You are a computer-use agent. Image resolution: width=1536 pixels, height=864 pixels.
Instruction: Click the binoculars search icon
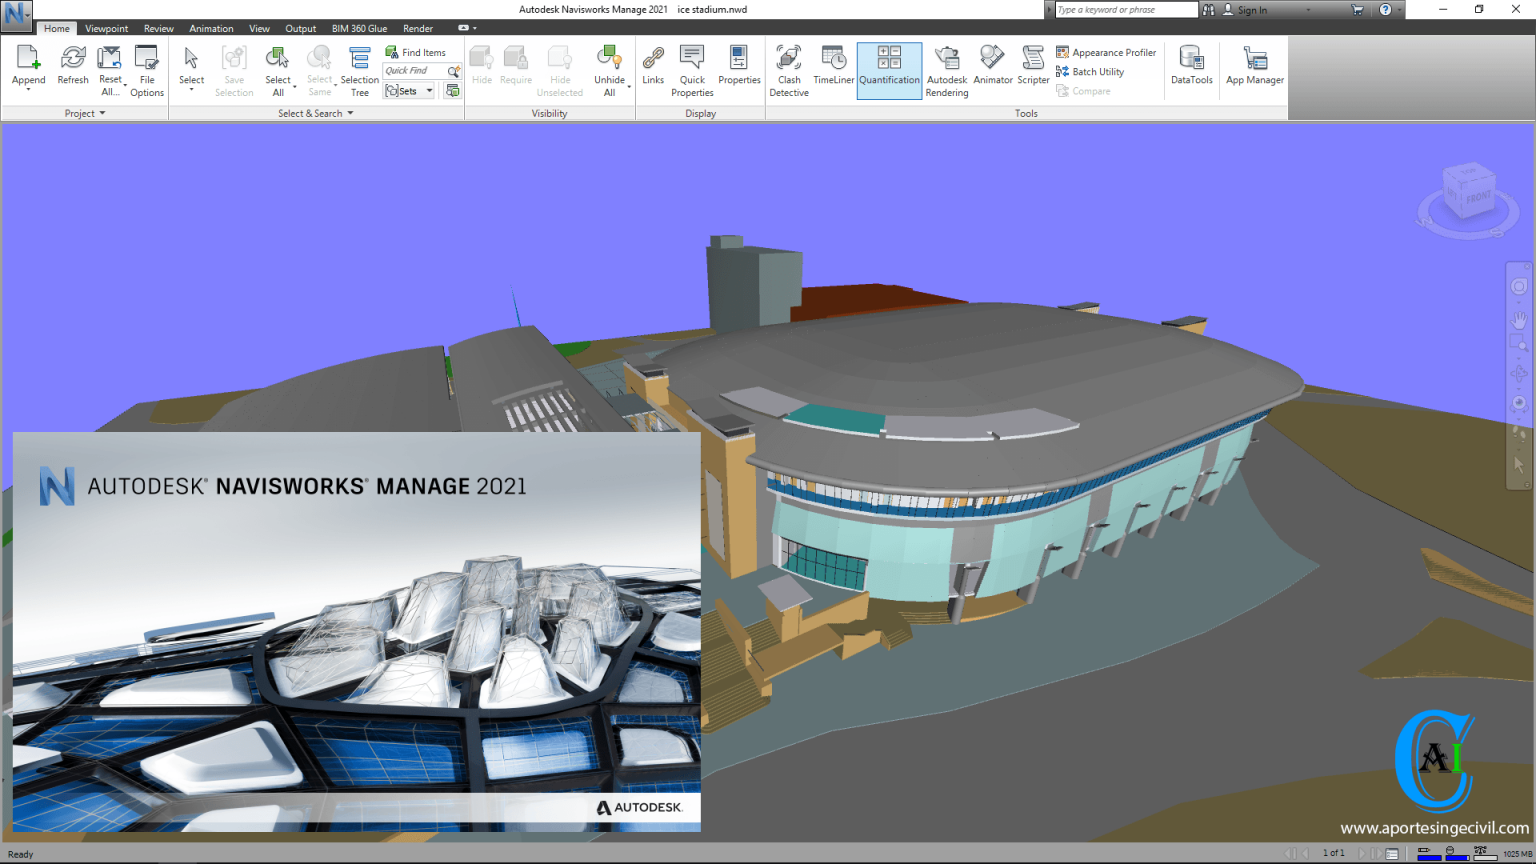1208,10
